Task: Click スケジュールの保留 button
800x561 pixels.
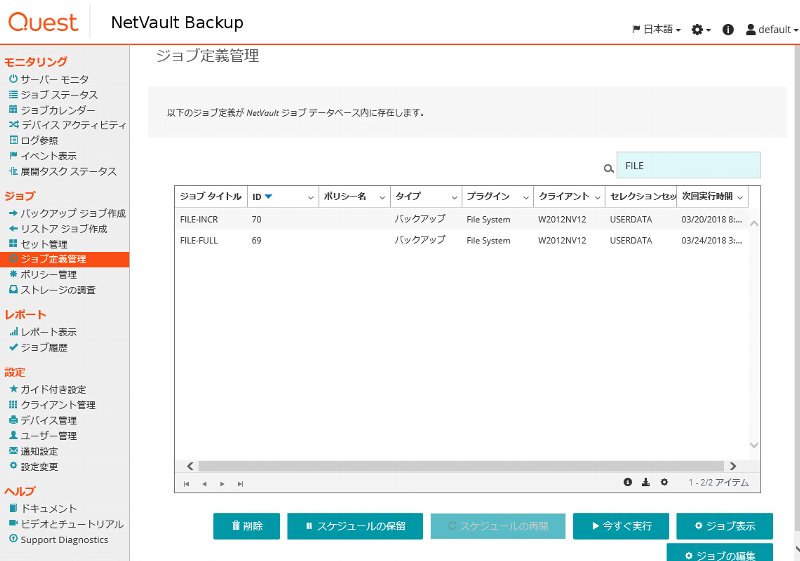Action: tap(355, 526)
